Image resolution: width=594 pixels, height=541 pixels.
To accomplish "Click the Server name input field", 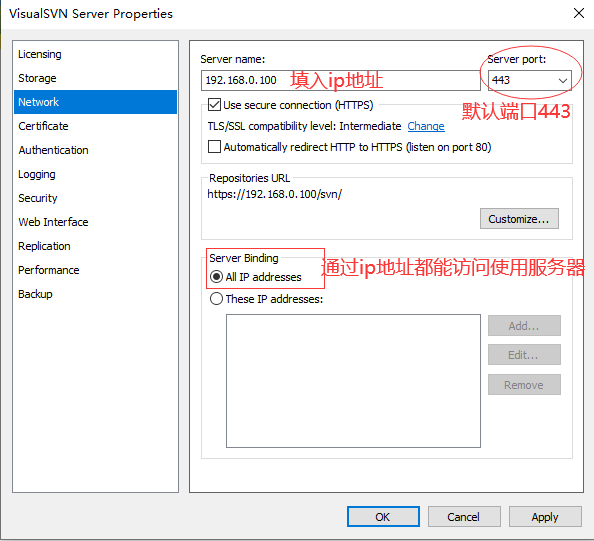I will click(x=341, y=80).
